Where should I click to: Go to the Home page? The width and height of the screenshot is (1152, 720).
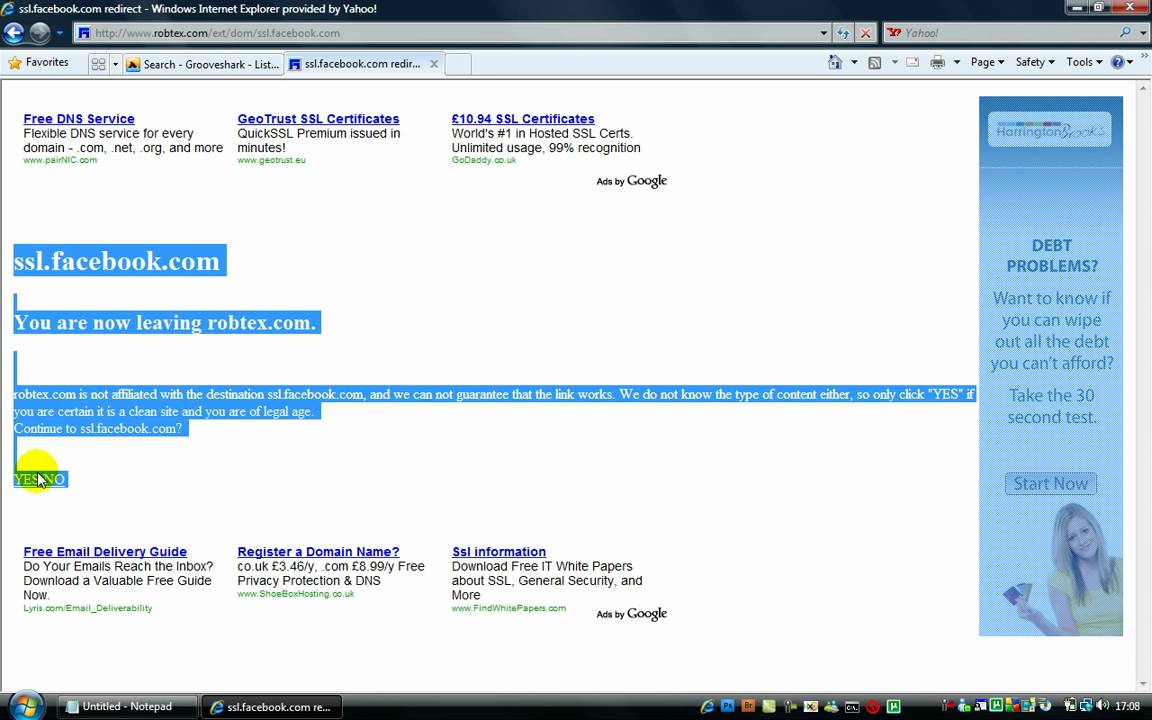point(835,62)
